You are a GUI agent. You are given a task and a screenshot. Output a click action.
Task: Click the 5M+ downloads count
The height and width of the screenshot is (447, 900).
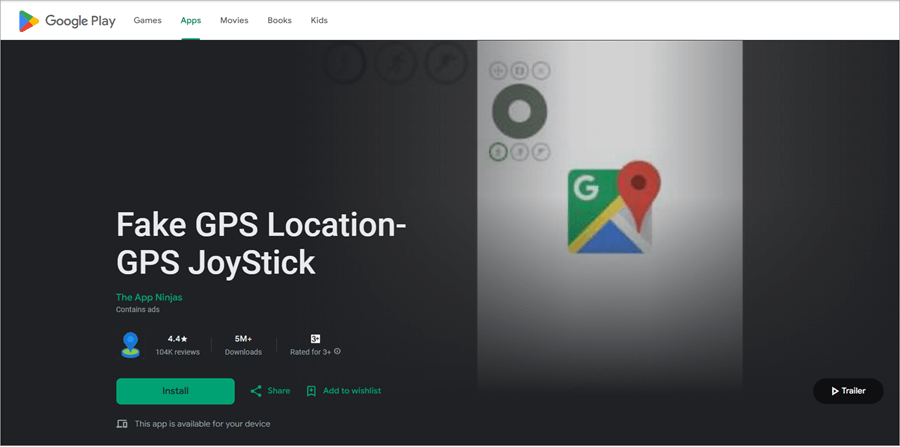pyautogui.click(x=243, y=339)
